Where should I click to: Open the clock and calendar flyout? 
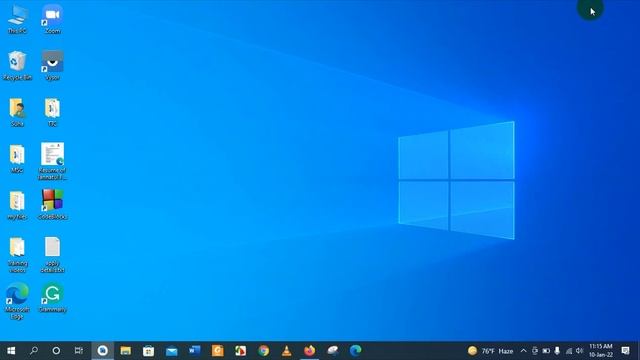point(601,351)
